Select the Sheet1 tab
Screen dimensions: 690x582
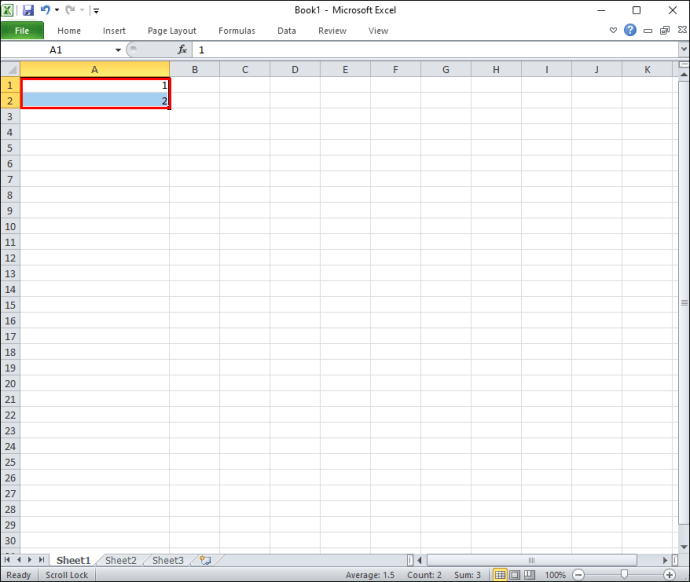[73, 560]
